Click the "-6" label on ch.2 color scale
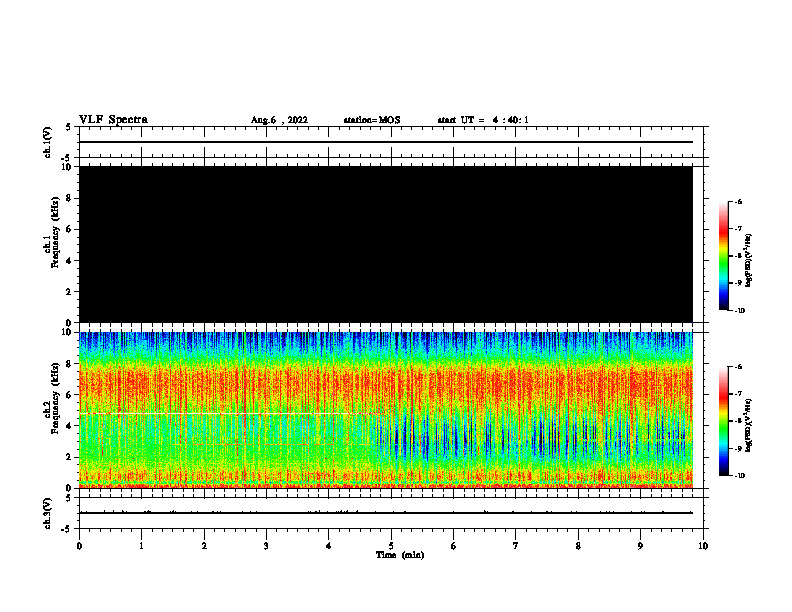792x612 pixels. click(738, 367)
